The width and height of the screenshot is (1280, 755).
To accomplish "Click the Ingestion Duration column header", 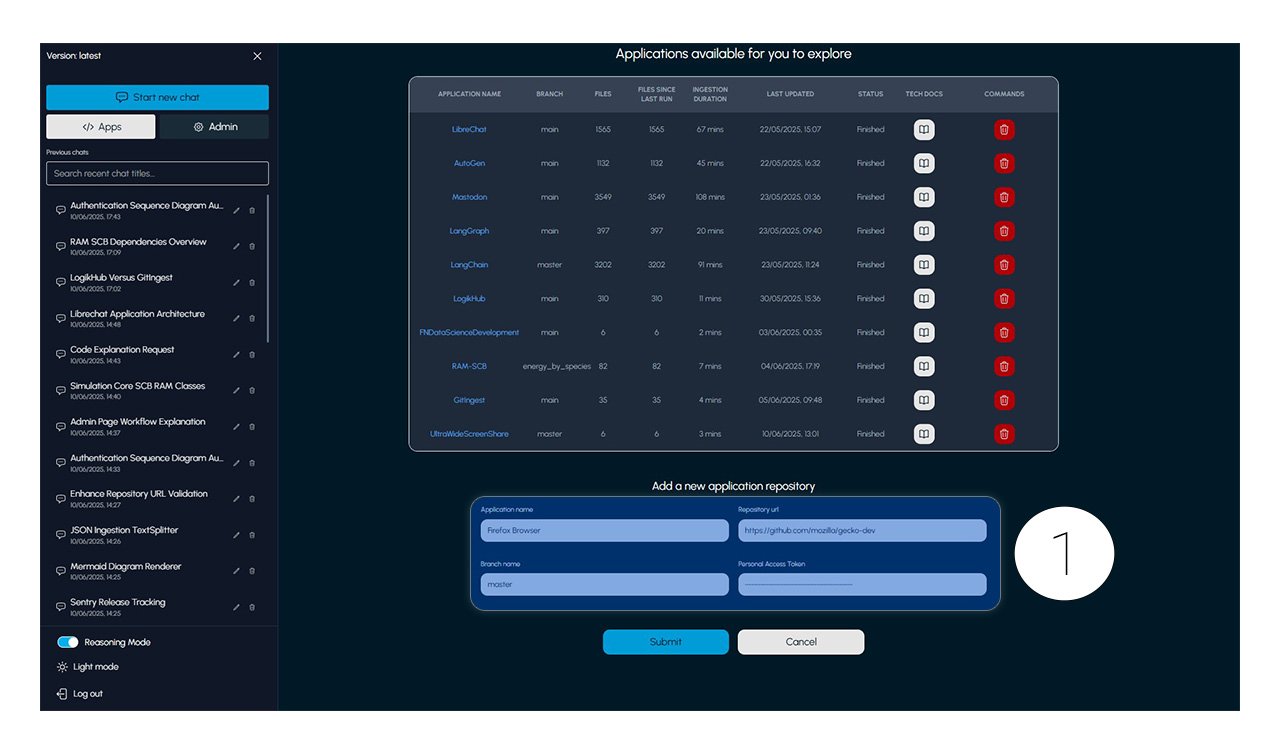I will click(x=710, y=94).
